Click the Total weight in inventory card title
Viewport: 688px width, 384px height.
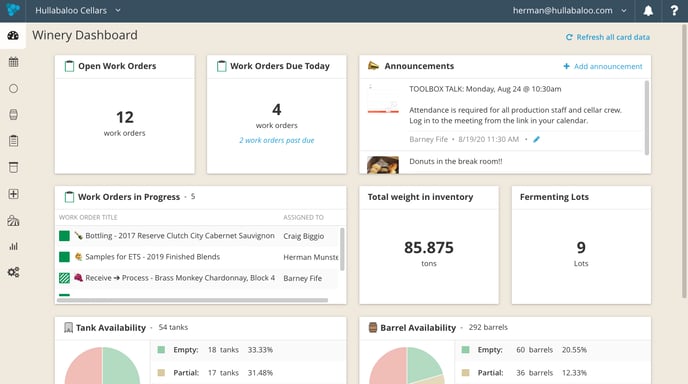pyautogui.click(x=420, y=197)
